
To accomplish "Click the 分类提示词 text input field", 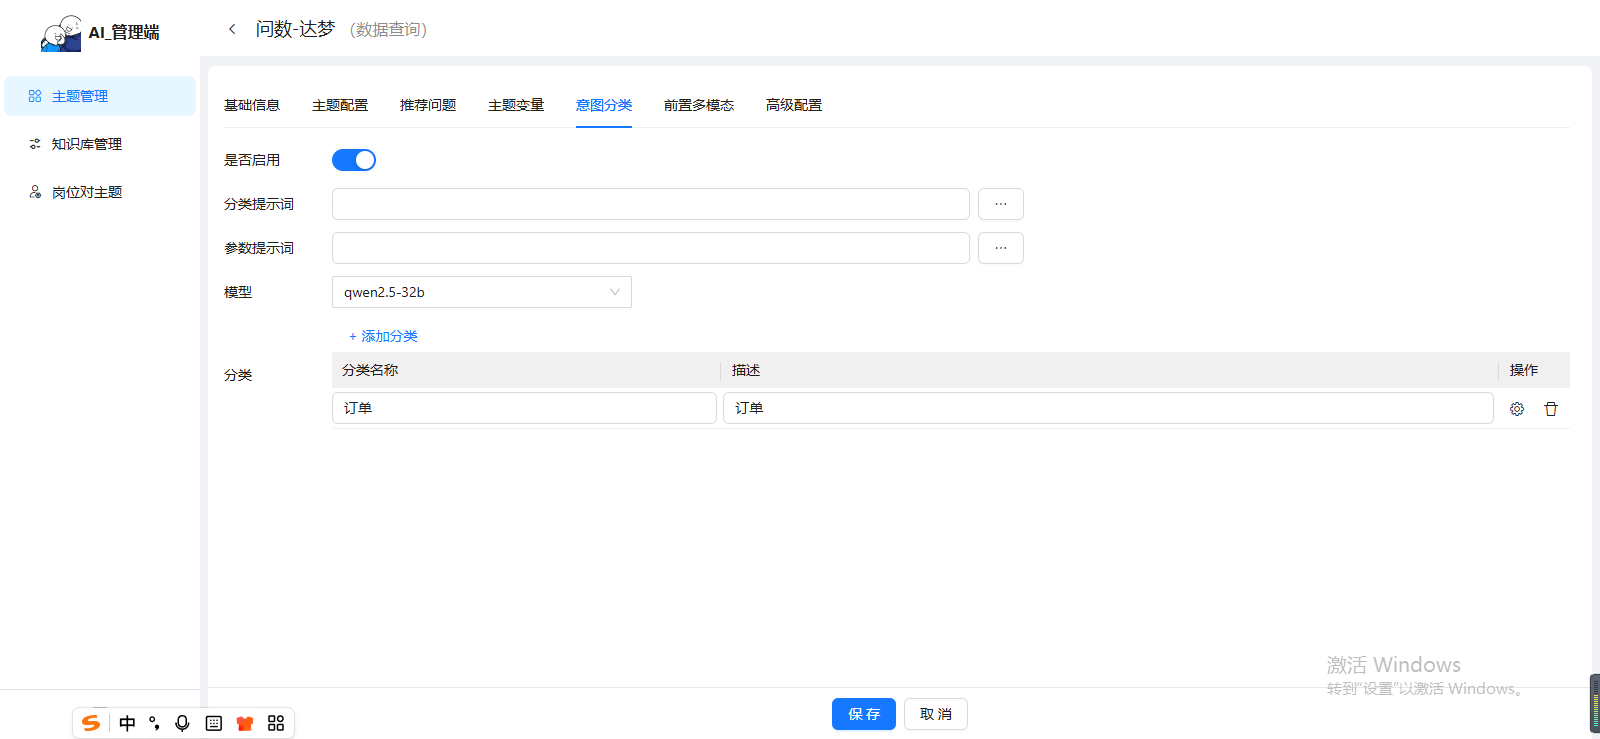I will coord(650,204).
